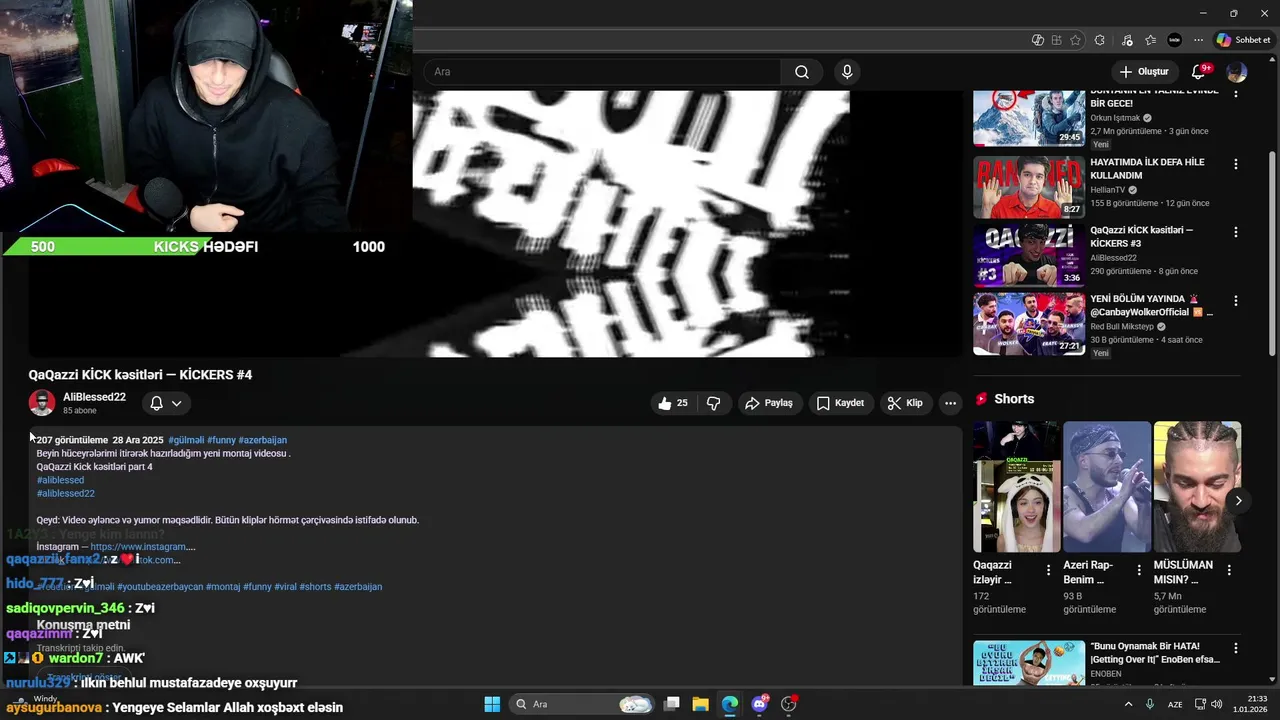
Task: Click the Windows taskbar search box
Action: click(x=582, y=704)
